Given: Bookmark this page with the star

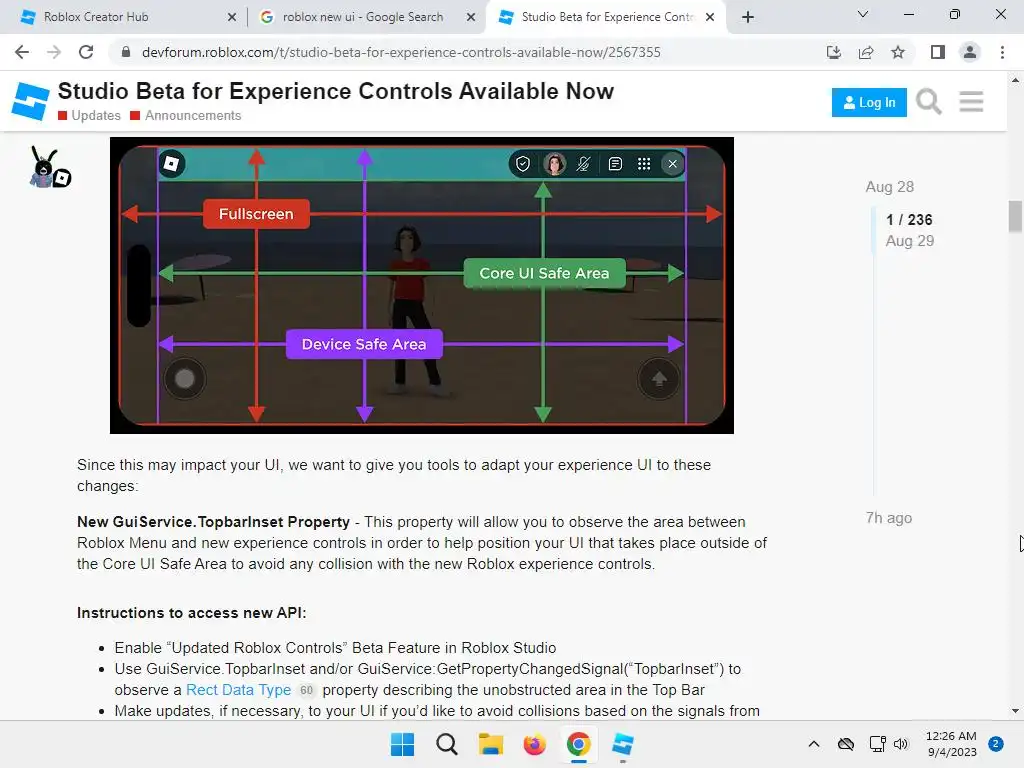Looking at the screenshot, I should (x=898, y=52).
